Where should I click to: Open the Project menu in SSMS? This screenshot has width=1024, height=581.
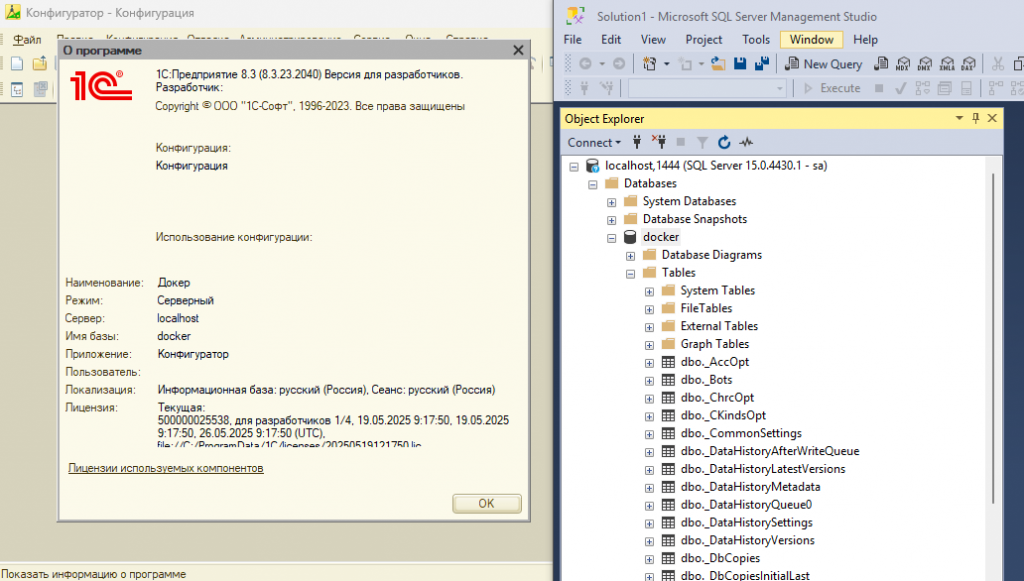coord(703,40)
